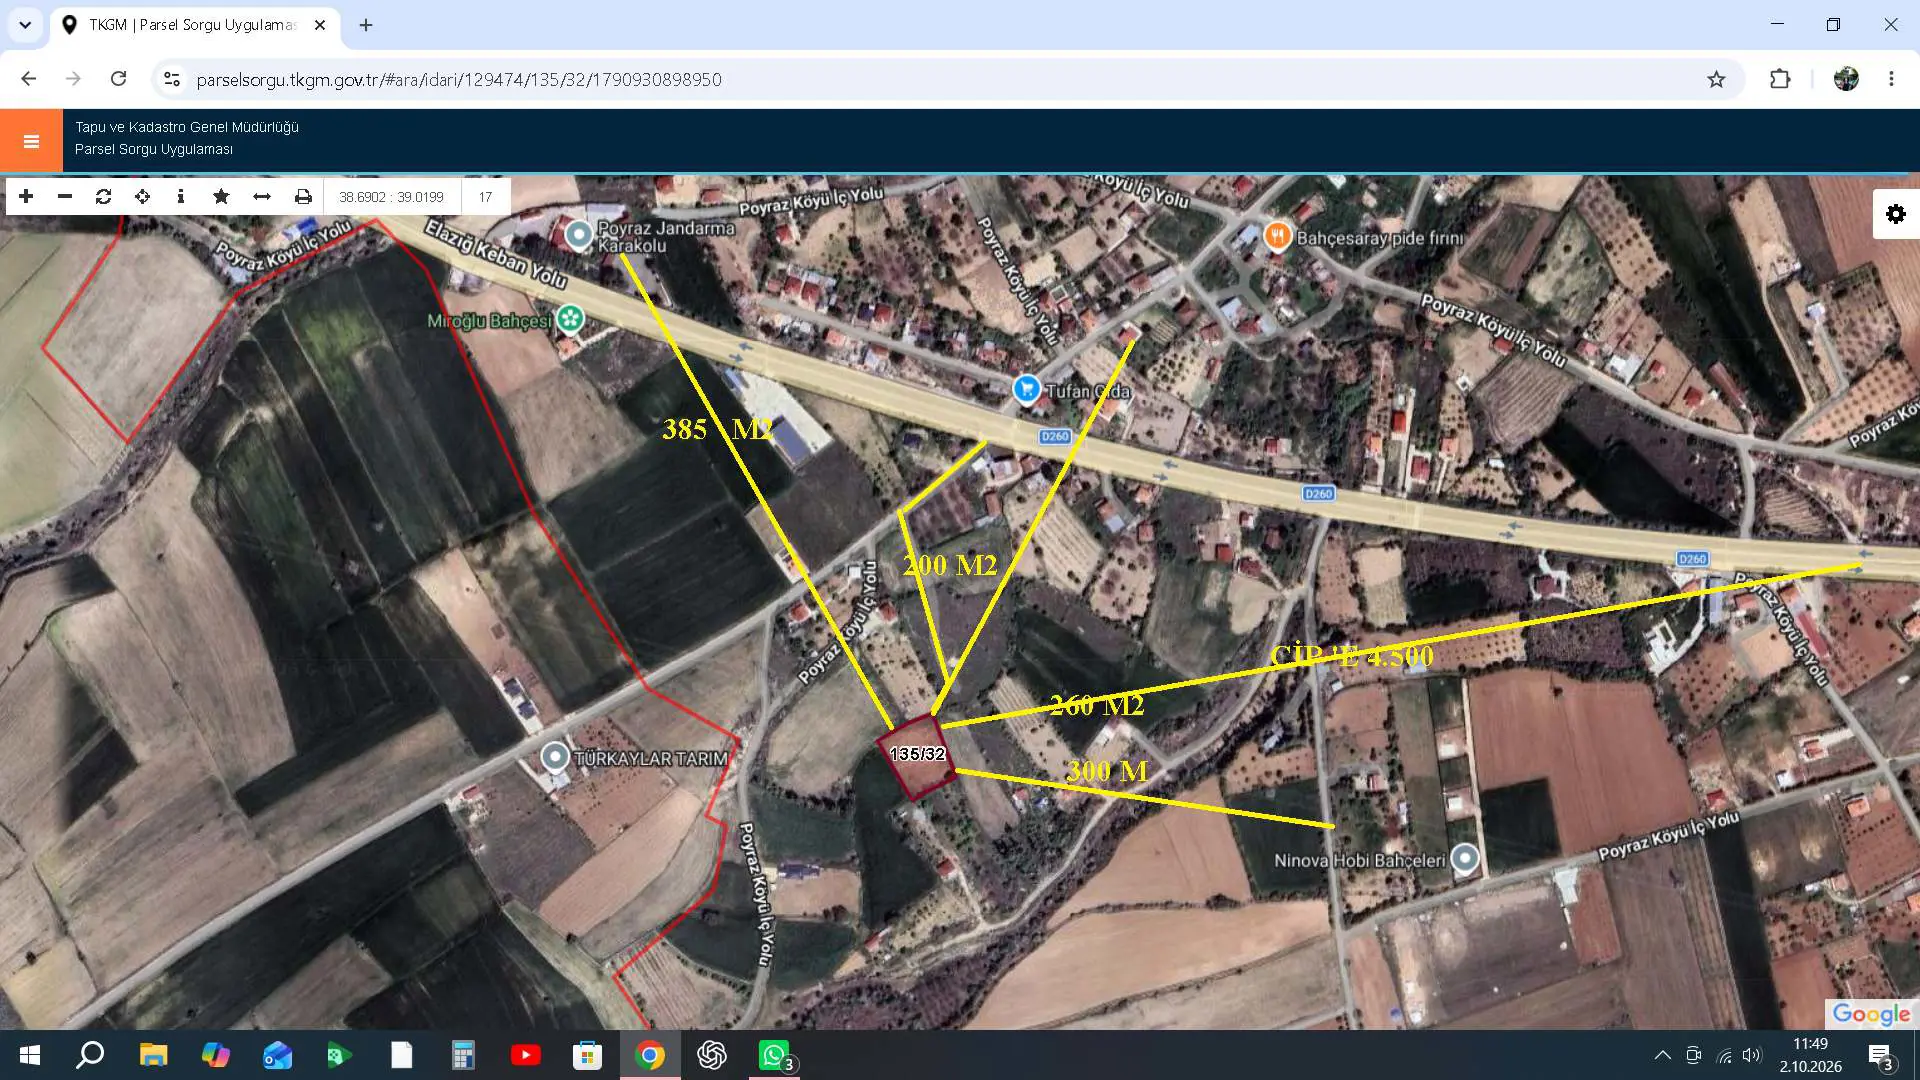Click the info tool icon
Image resolution: width=1920 pixels, height=1080 pixels.
(x=181, y=196)
